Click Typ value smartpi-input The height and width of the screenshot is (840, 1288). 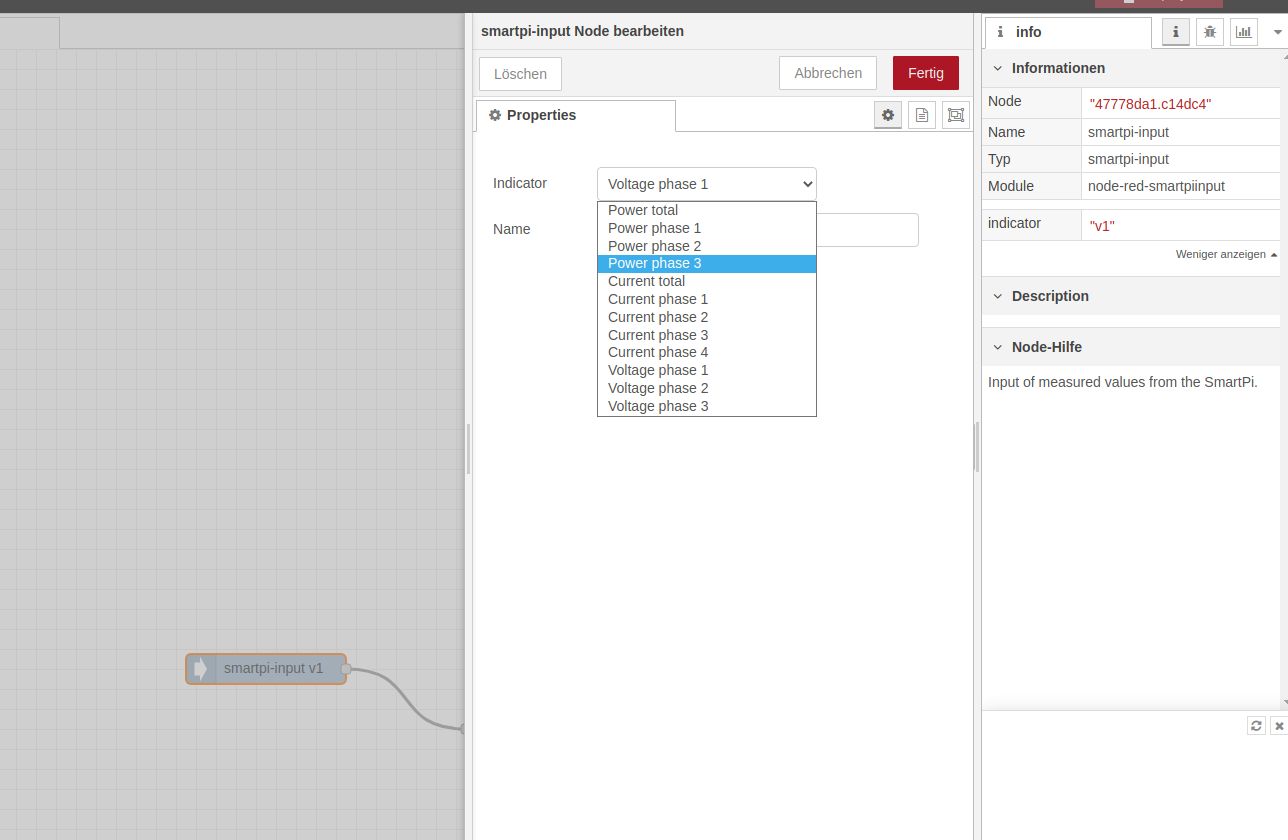point(1128,159)
